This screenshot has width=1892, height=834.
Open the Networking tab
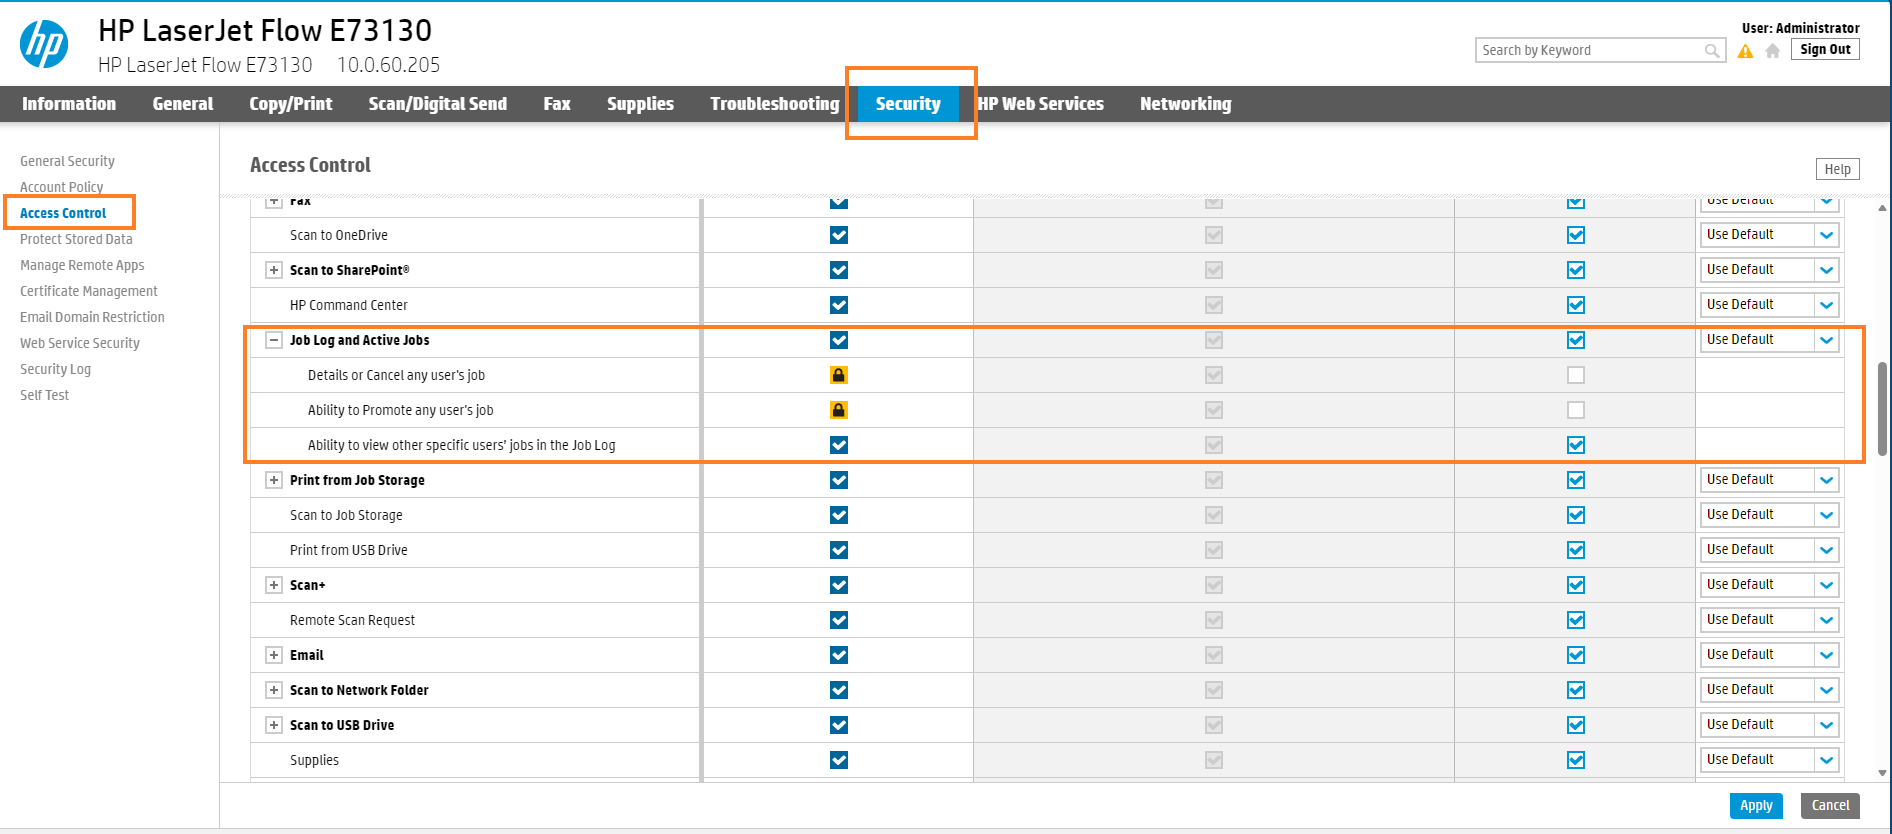click(1186, 104)
